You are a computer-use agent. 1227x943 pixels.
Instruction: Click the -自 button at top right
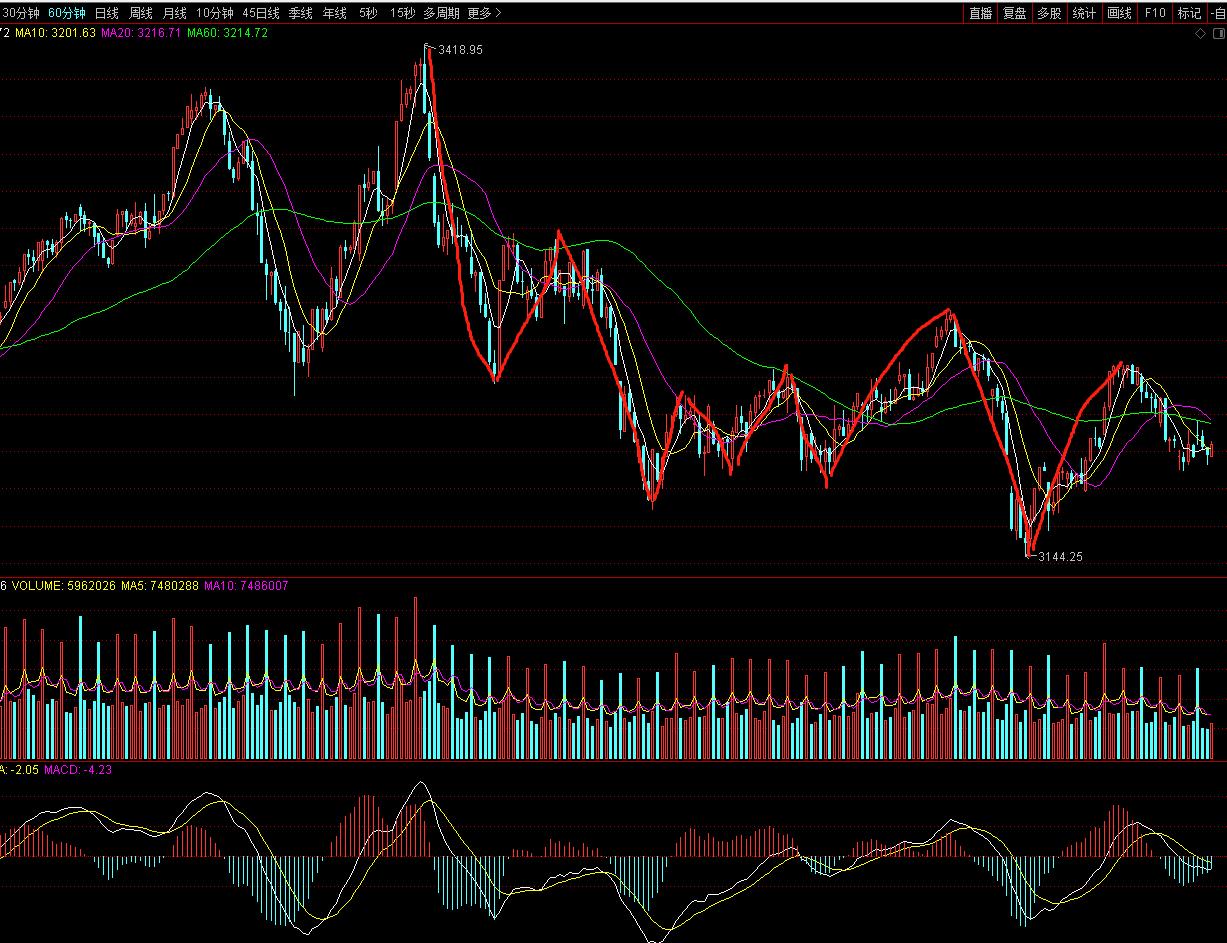pyautogui.click(x=1217, y=13)
